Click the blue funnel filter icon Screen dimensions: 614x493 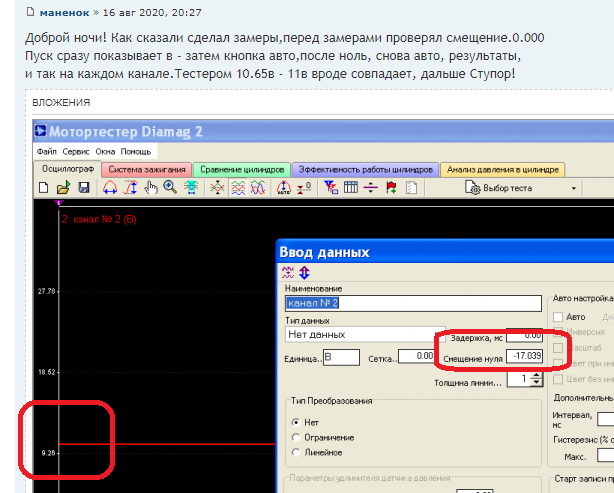(x=331, y=188)
